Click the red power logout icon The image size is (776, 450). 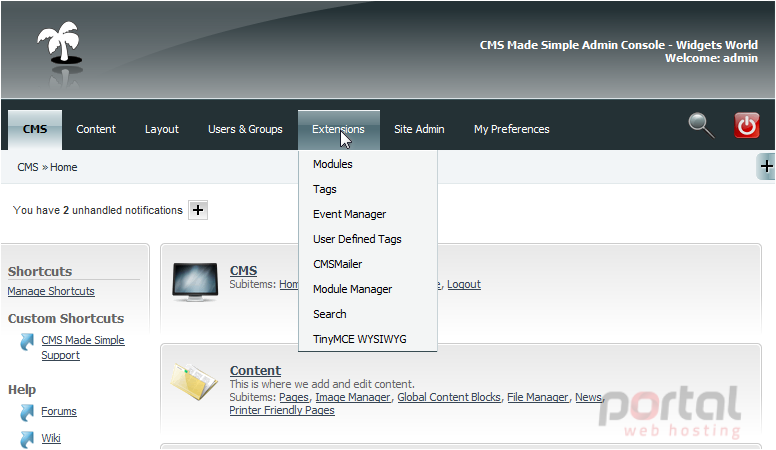tap(746, 125)
